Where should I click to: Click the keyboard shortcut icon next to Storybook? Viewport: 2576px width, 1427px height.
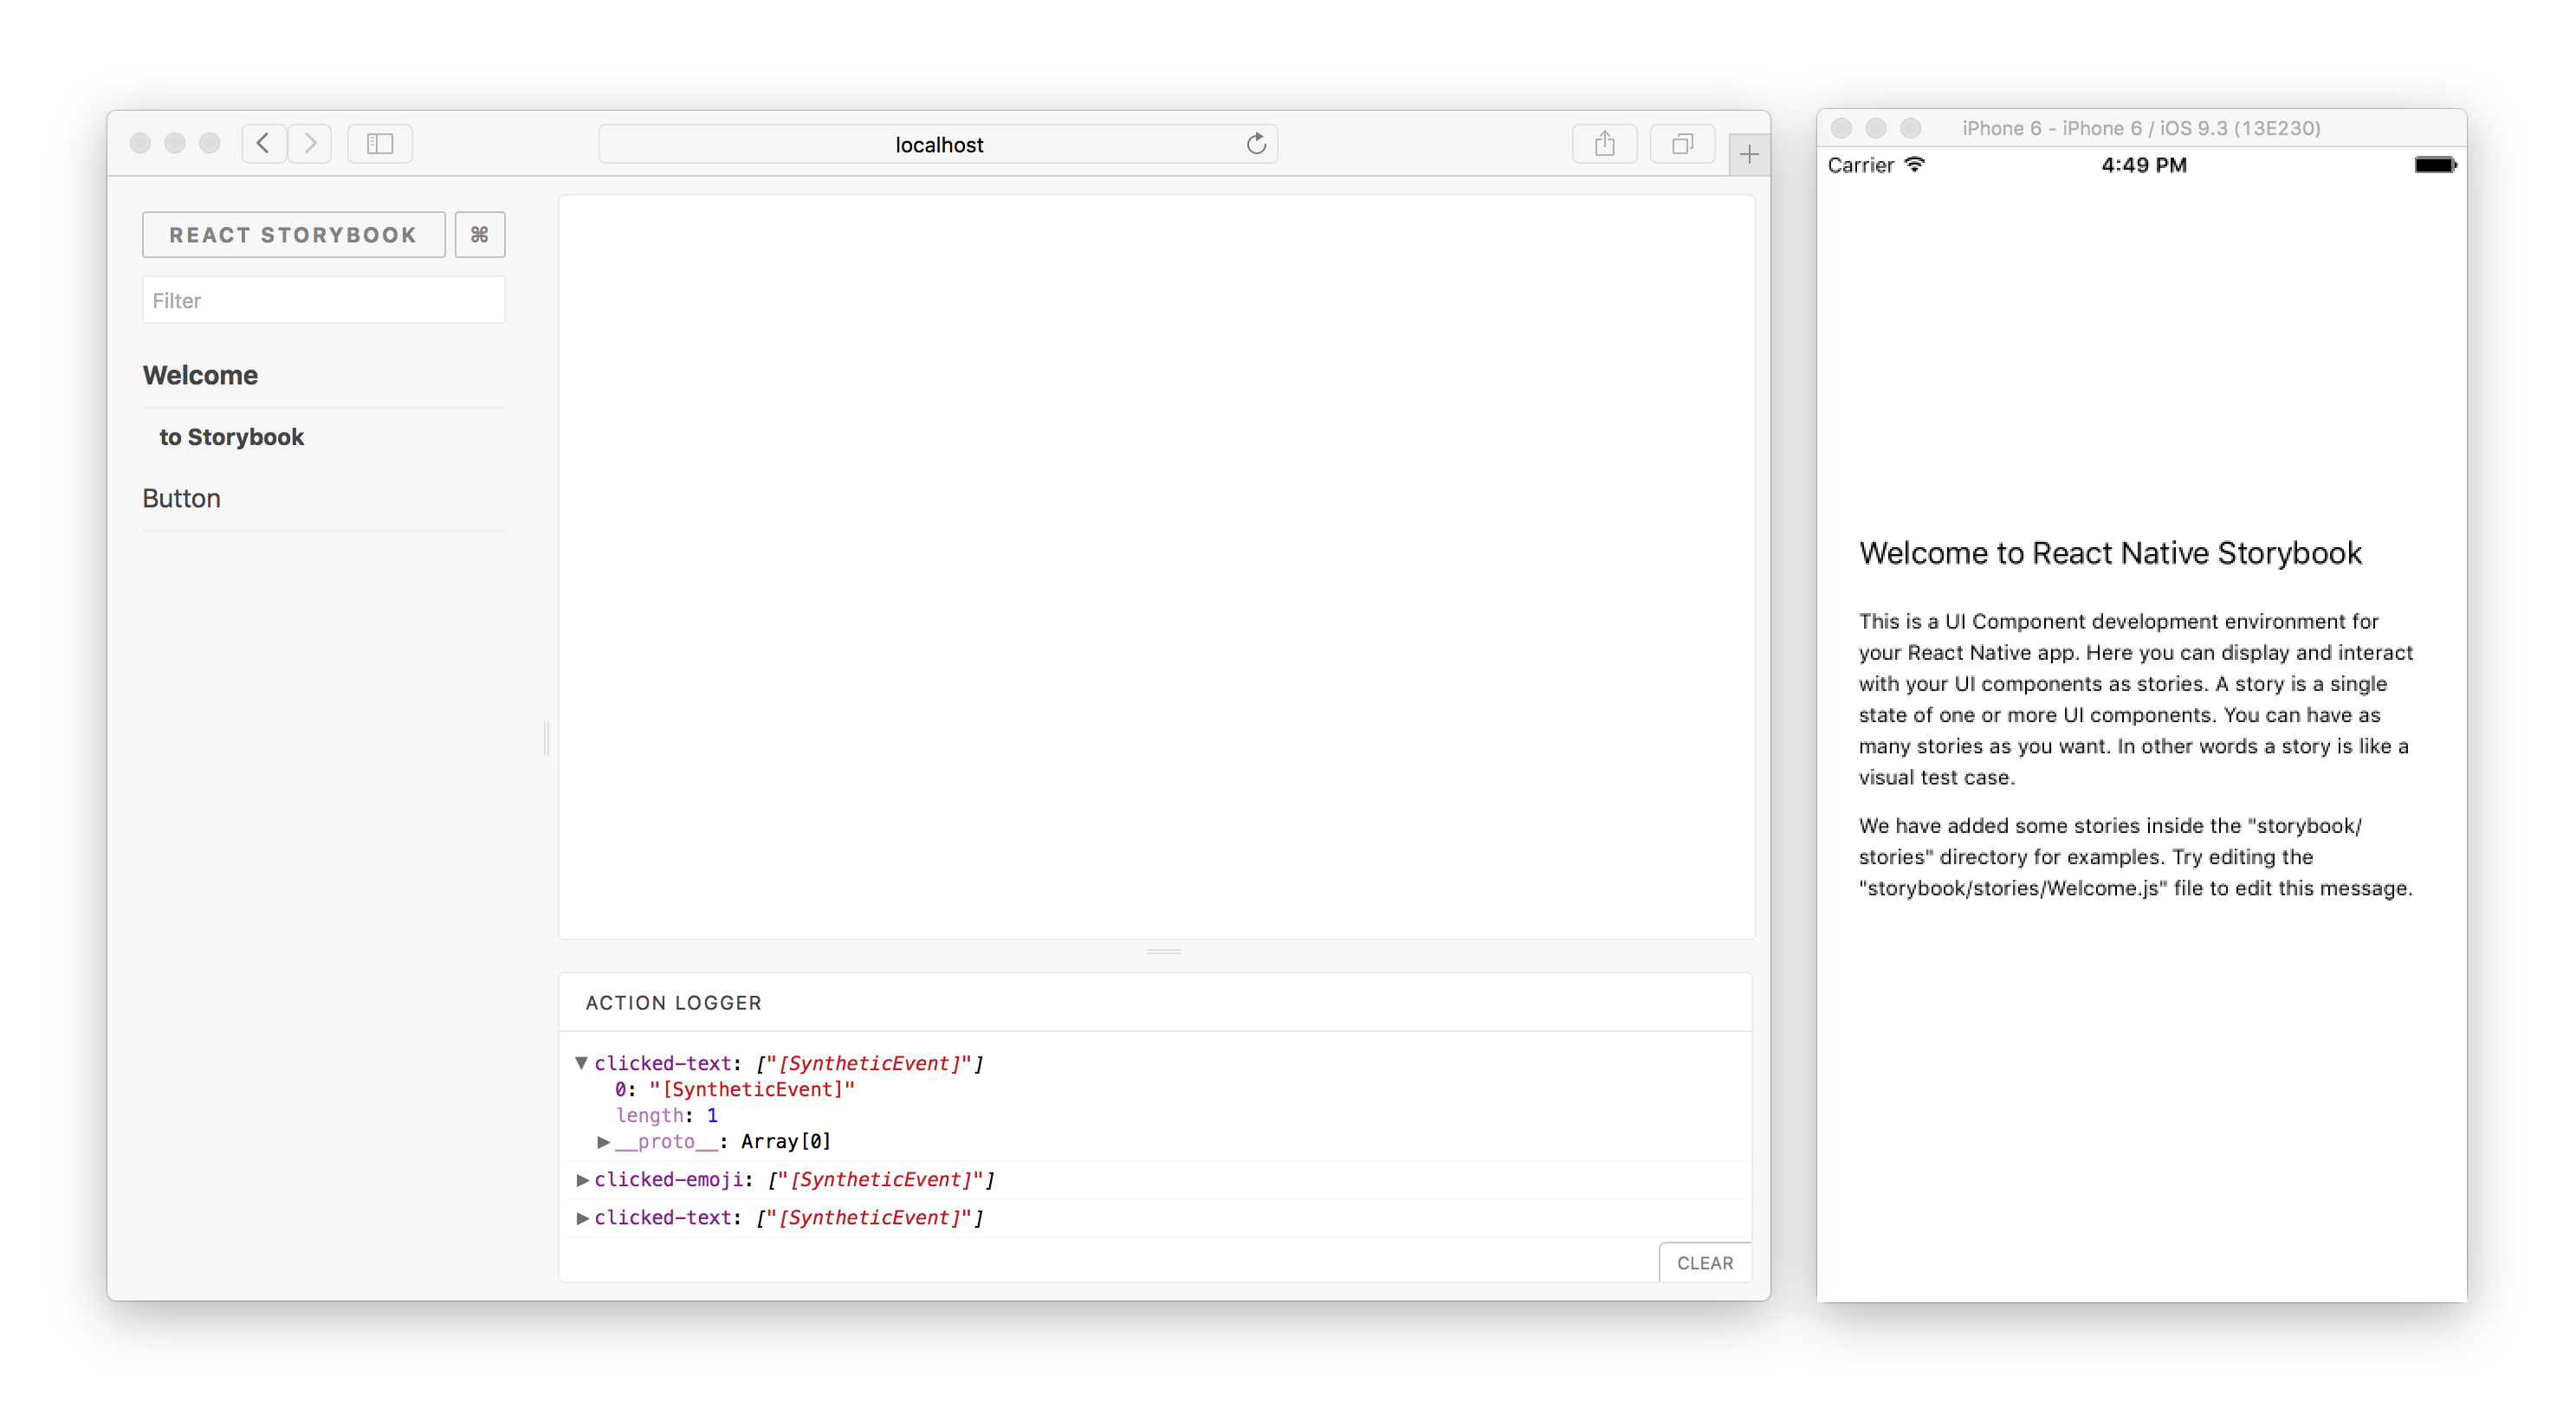[x=480, y=234]
